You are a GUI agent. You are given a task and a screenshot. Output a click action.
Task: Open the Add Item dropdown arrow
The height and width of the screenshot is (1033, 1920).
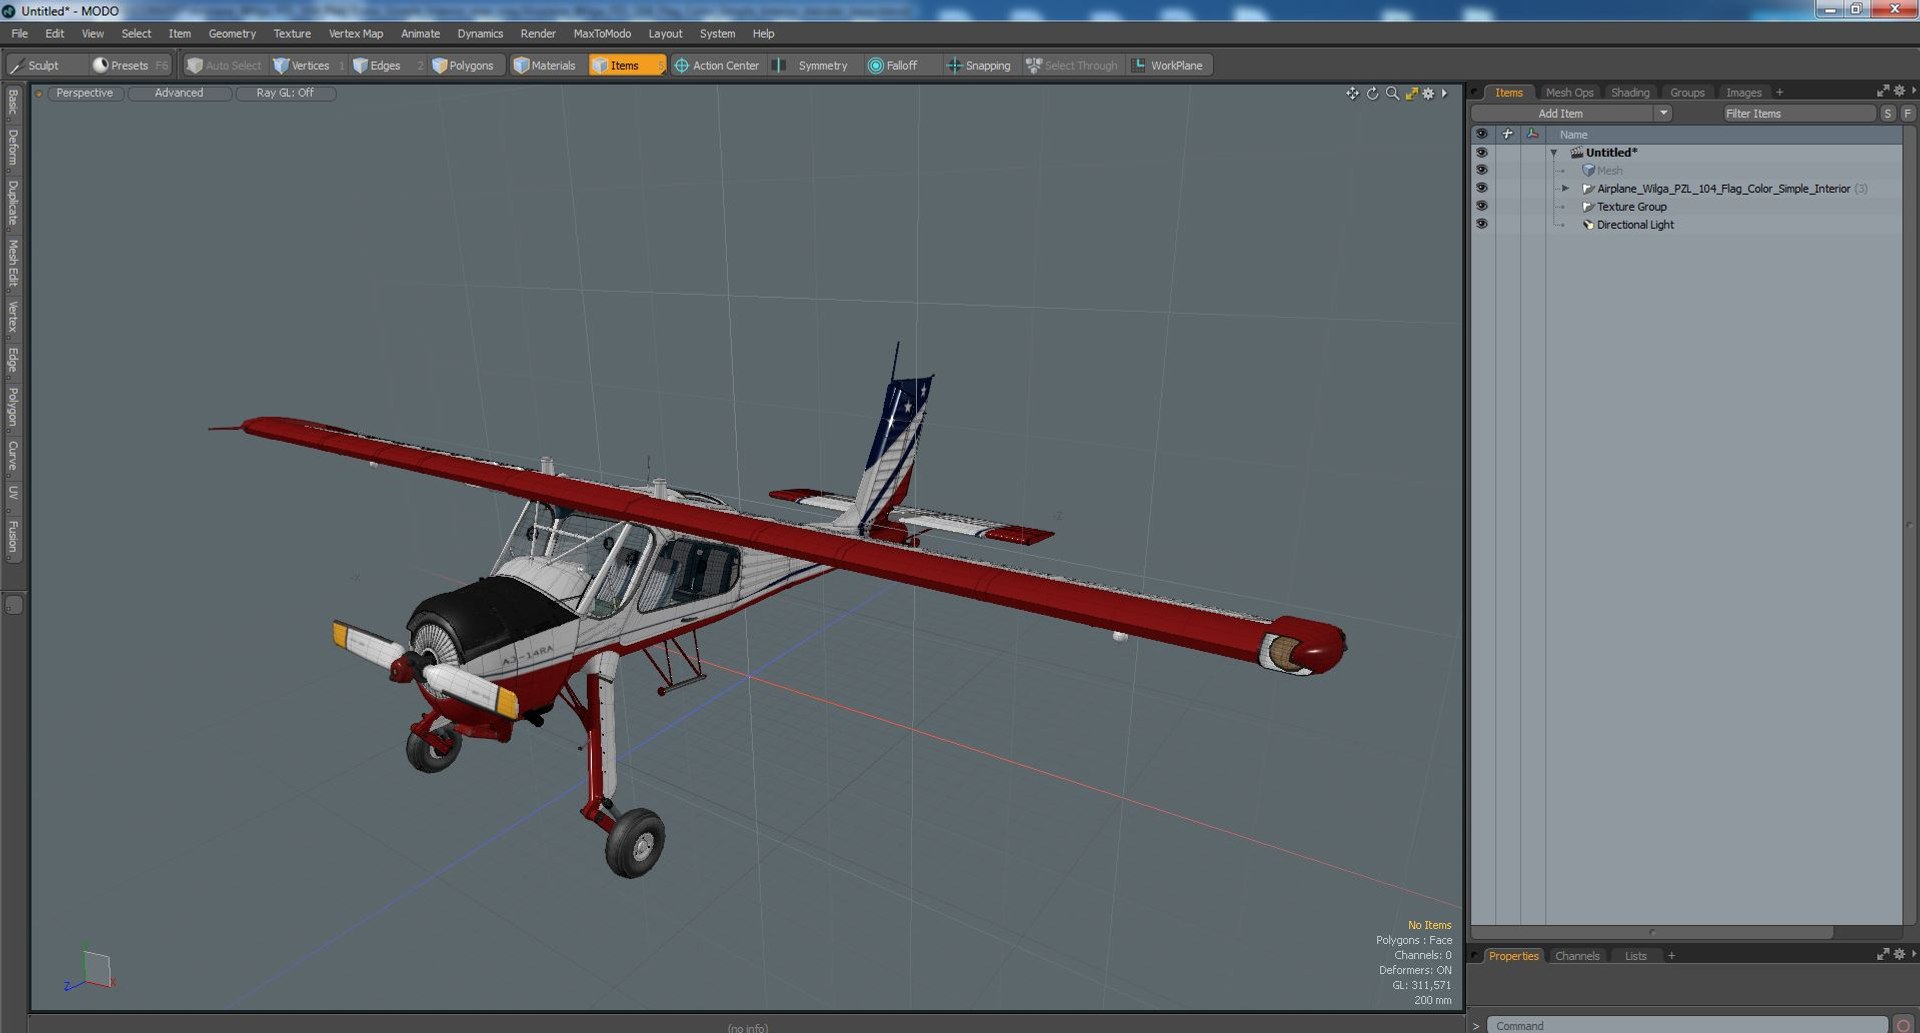[x=1663, y=113]
